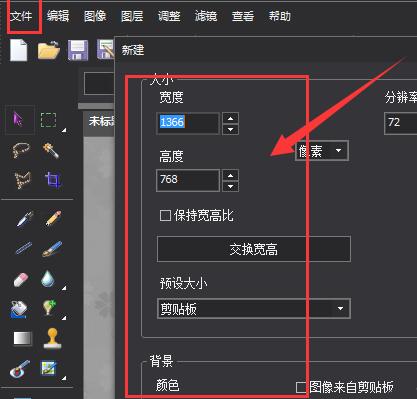The height and width of the screenshot is (399, 417).
Task: Select the blue crop tool
Action: click(53, 180)
